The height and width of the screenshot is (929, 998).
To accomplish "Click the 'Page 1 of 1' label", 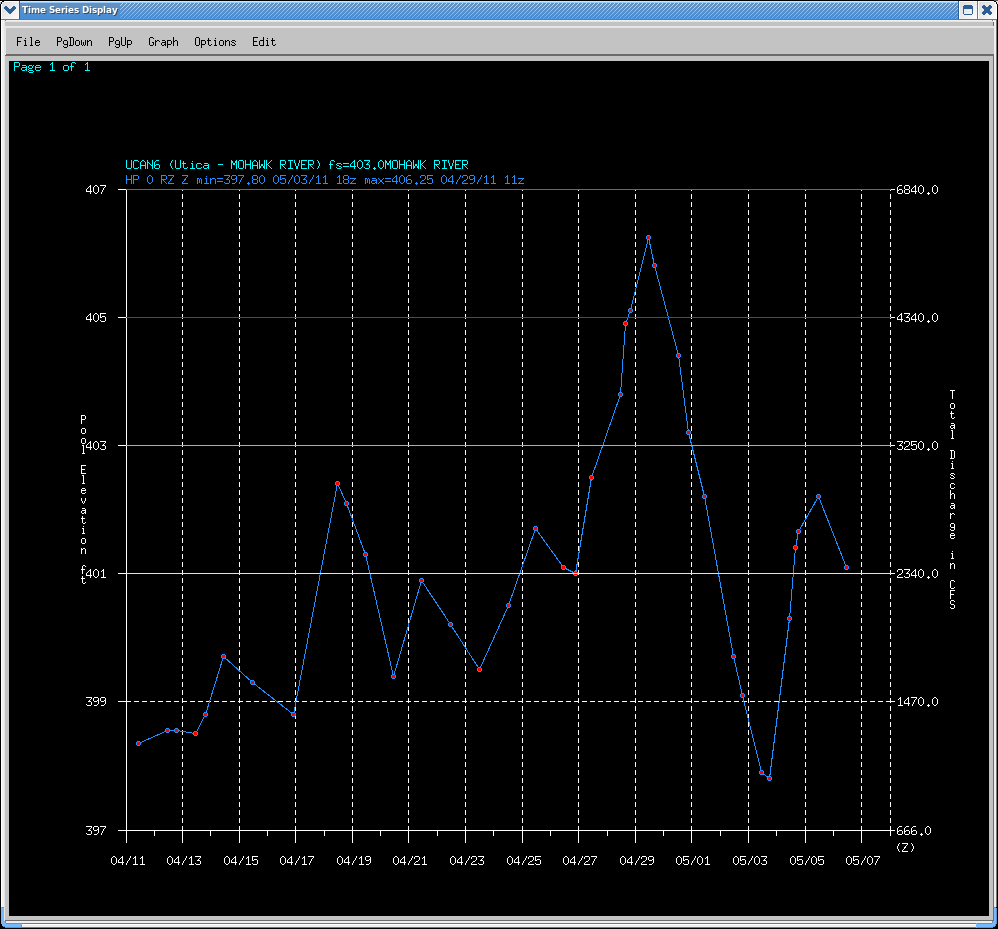I will [52, 67].
